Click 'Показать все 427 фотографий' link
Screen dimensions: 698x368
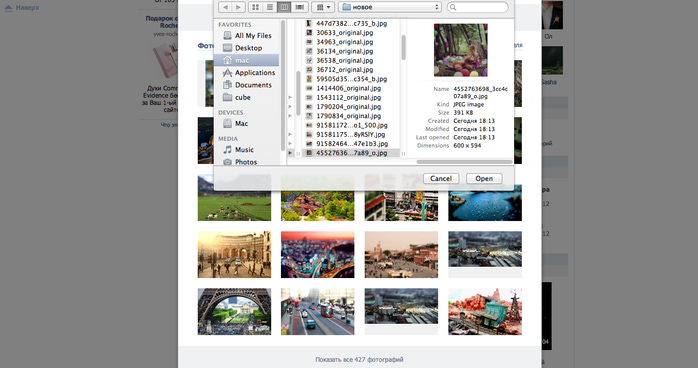click(x=359, y=360)
